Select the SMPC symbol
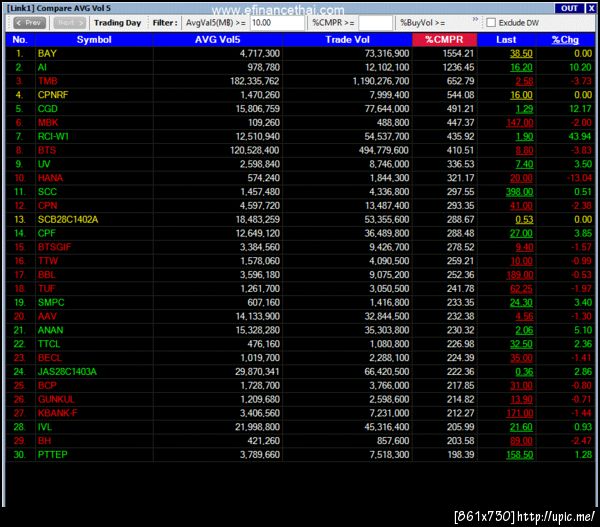The height and width of the screenshot is (527, 600). (x=51, y=302)
